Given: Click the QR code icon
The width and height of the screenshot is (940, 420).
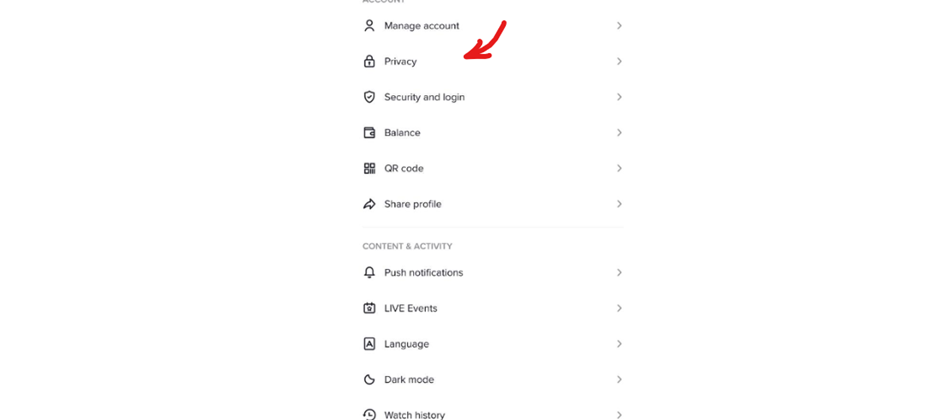Looking at the screenshot, I should point(369,169).
